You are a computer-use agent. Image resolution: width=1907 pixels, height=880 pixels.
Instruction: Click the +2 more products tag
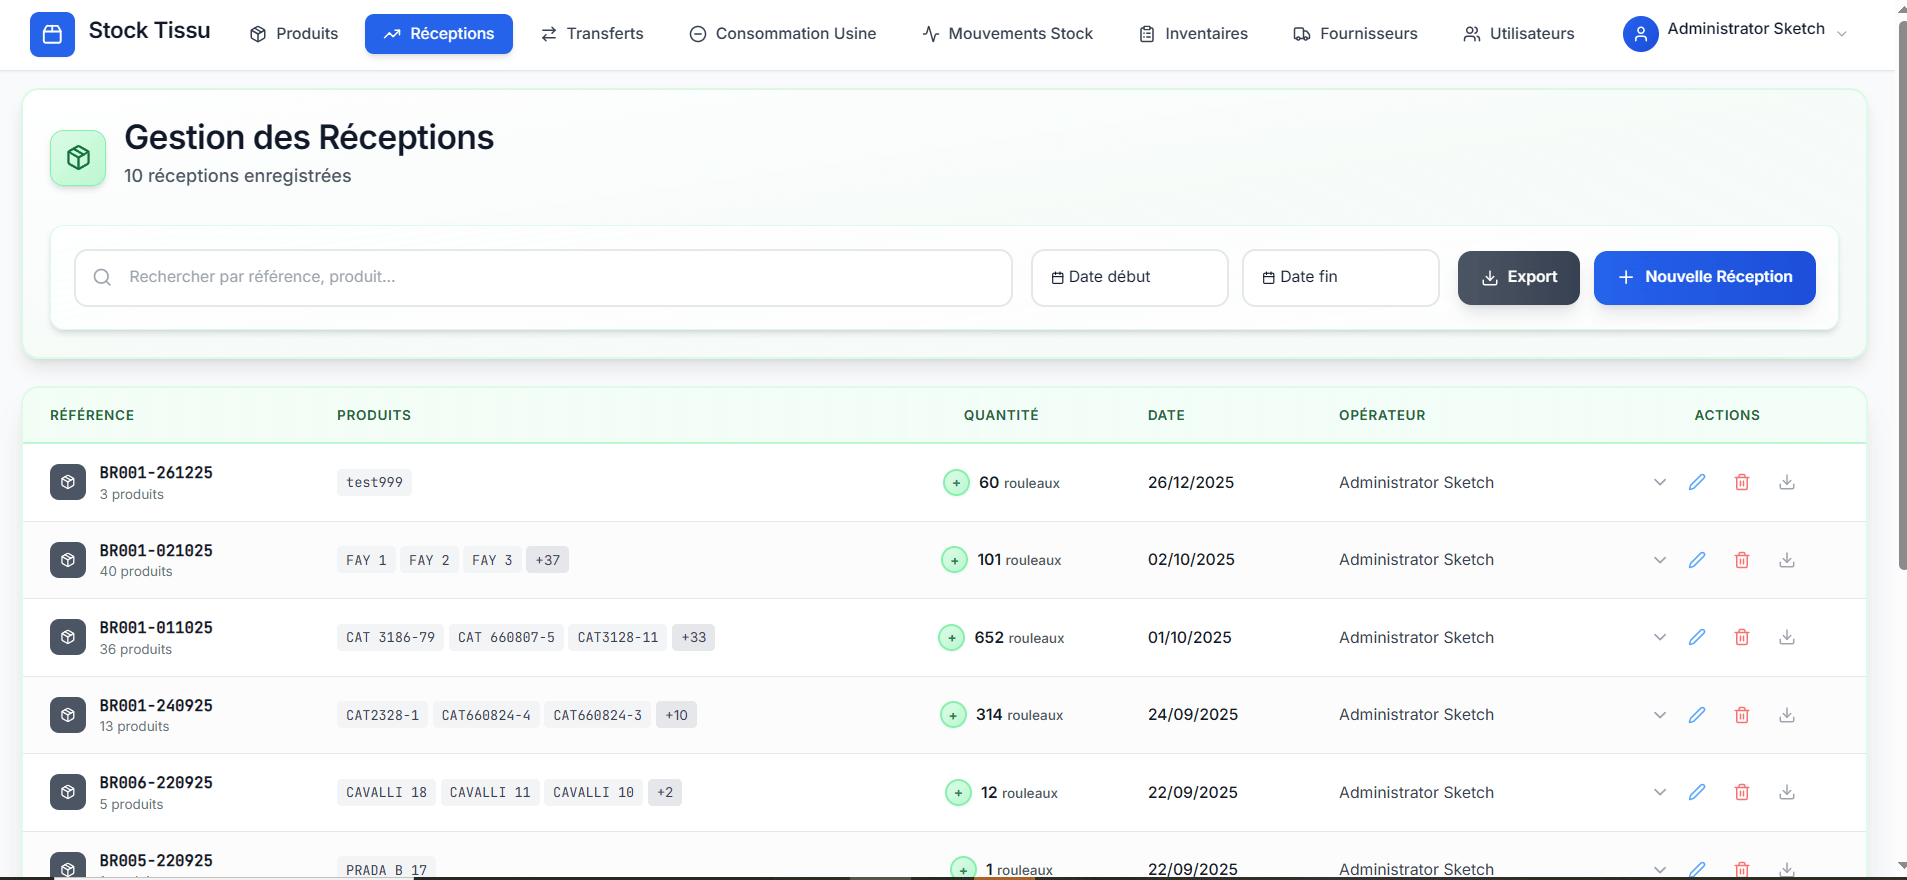(665, 792)
